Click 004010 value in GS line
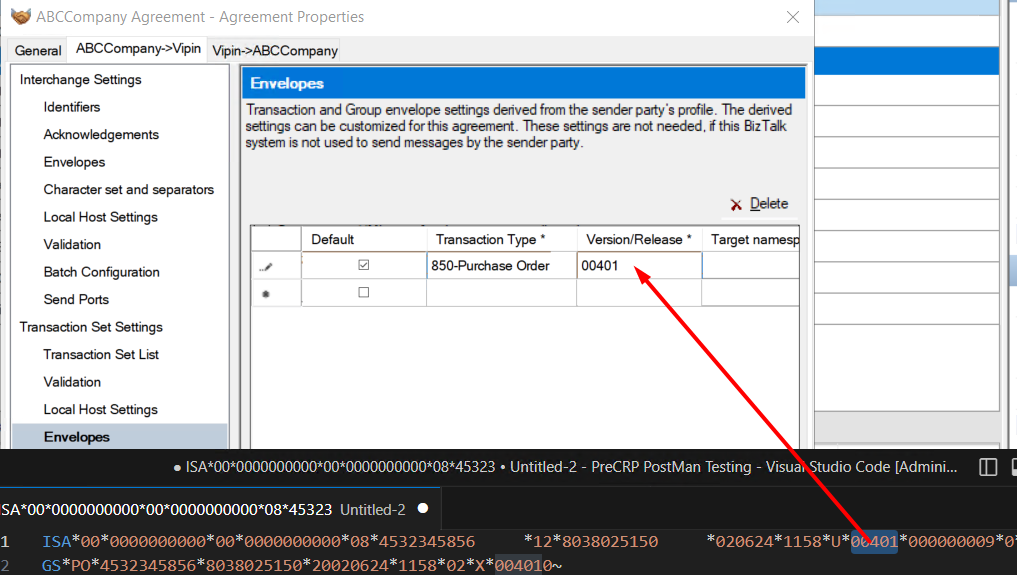Screen dimensions: 1017x575 (523, 565)
